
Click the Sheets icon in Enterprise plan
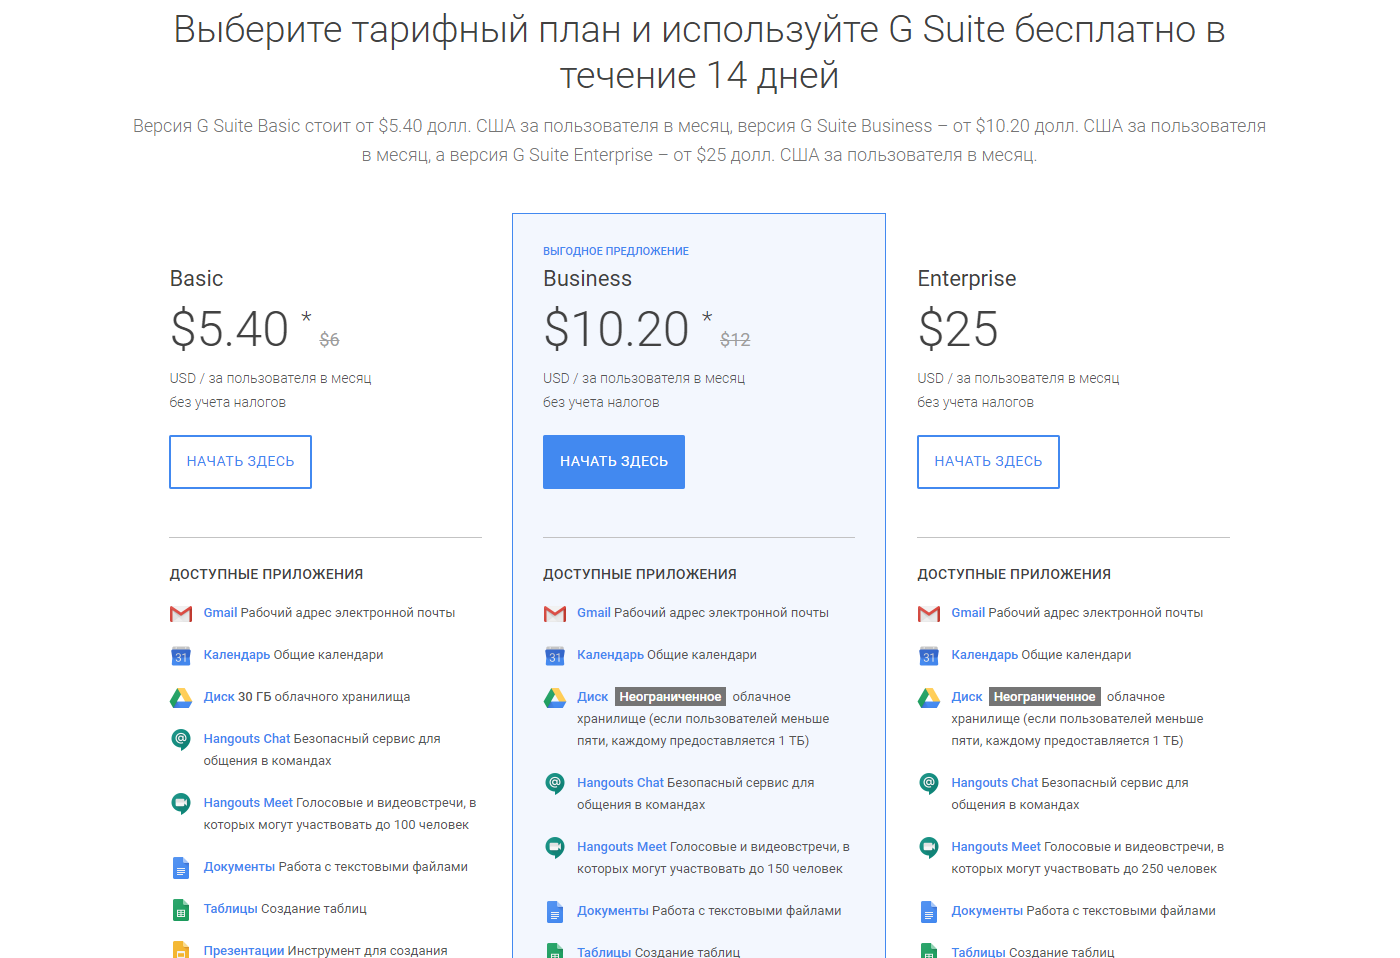click(929, 951)
